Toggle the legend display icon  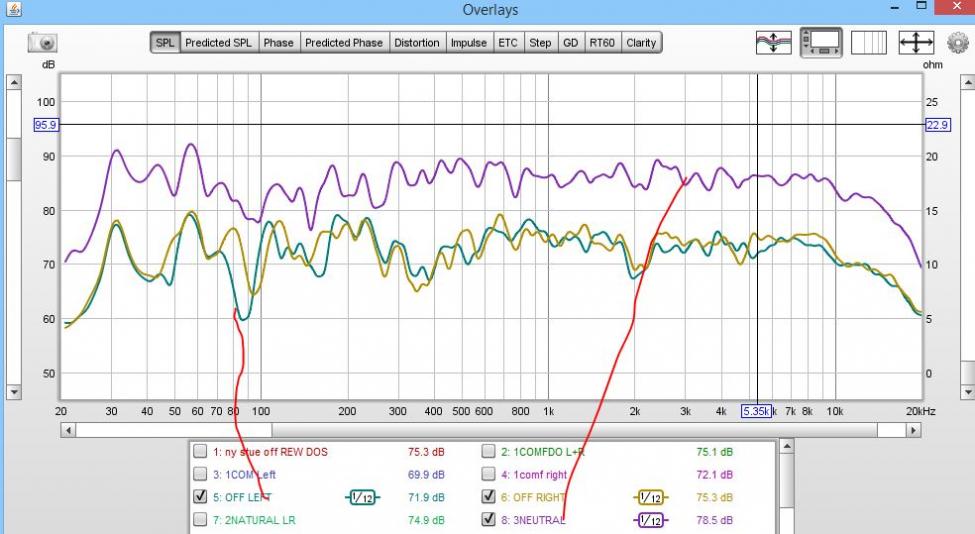pos(821,43)
